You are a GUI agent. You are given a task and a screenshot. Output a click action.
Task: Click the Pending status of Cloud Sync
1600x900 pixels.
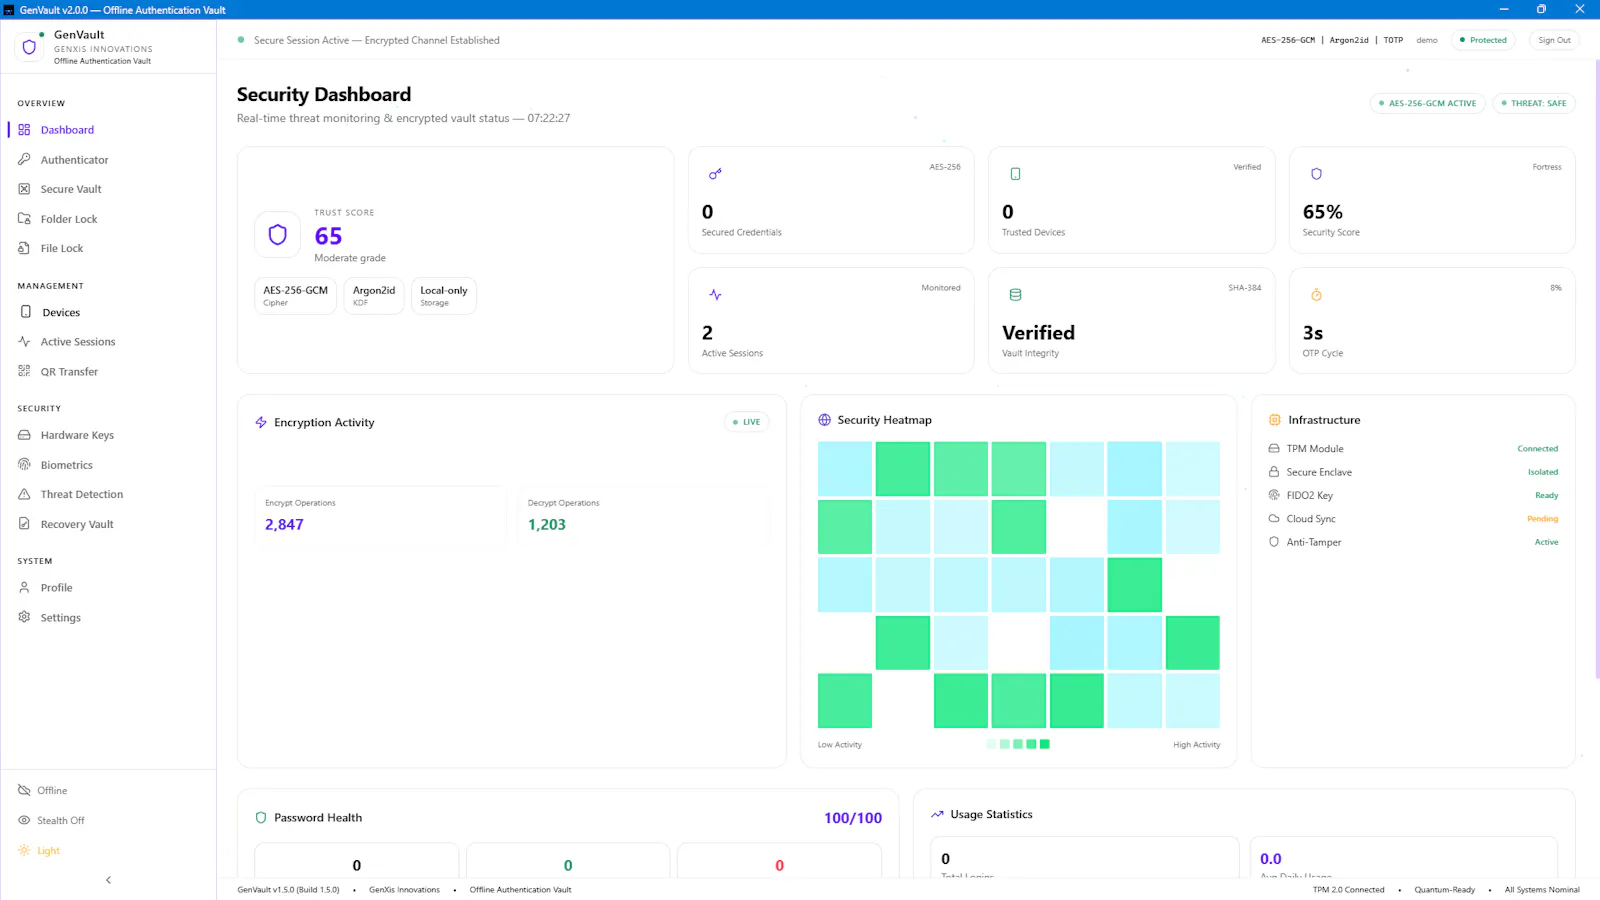pyautogui.click(x=1542, y=519)
